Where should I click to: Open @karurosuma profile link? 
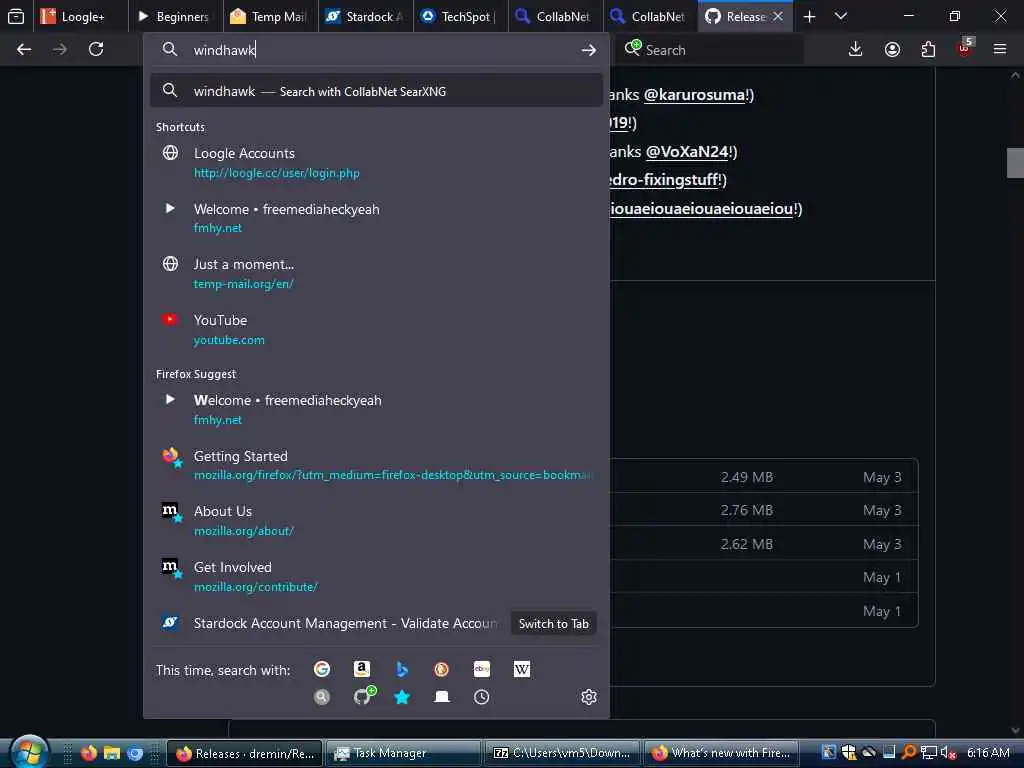click(695, 95)
